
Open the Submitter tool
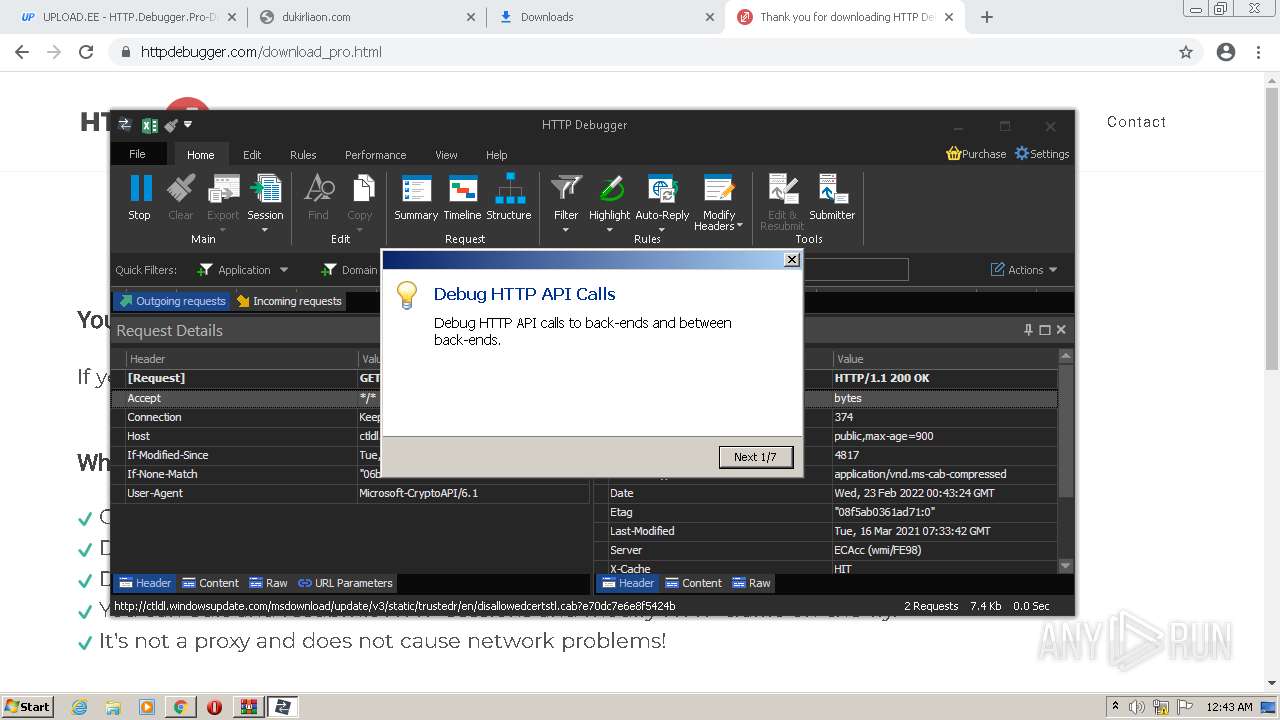click(x=832, y=196)
